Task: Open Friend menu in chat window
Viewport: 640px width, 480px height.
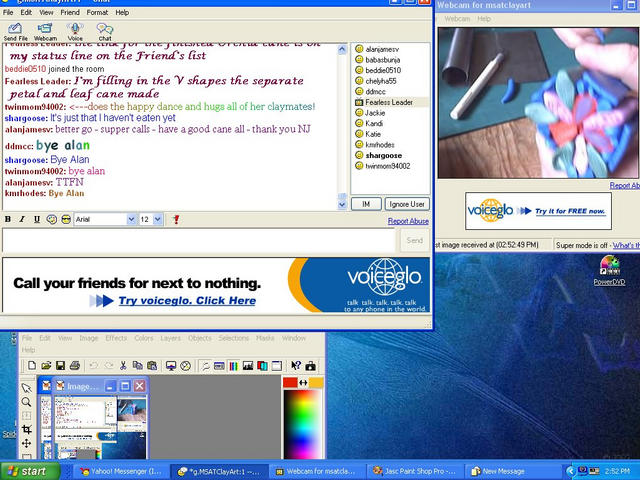Action: 70,13
